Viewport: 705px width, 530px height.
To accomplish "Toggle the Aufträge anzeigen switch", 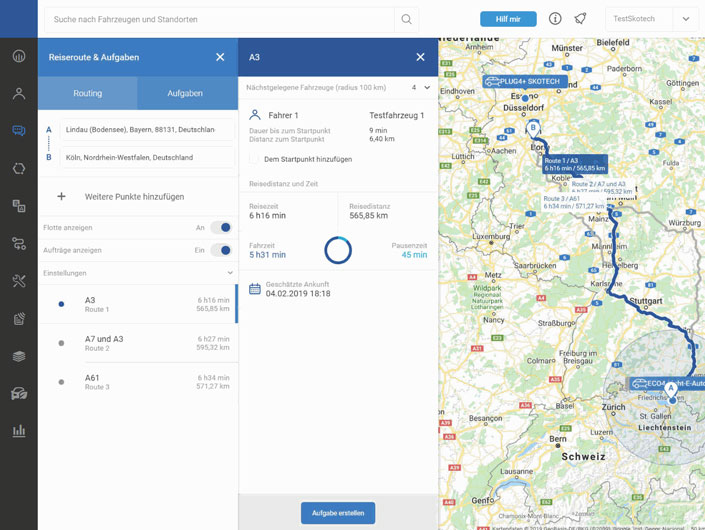I will 220,250.
